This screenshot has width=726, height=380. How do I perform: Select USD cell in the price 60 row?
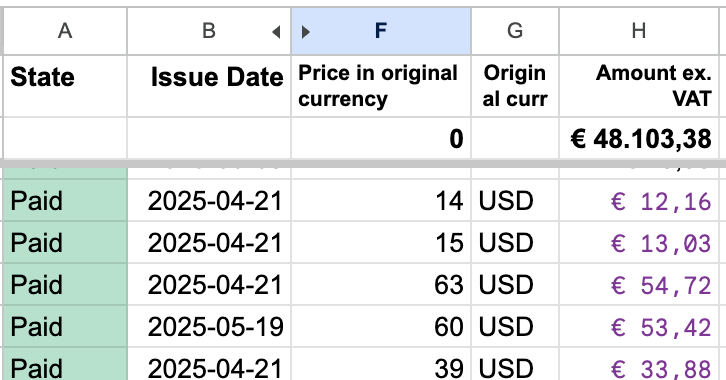tap(515, 326)
